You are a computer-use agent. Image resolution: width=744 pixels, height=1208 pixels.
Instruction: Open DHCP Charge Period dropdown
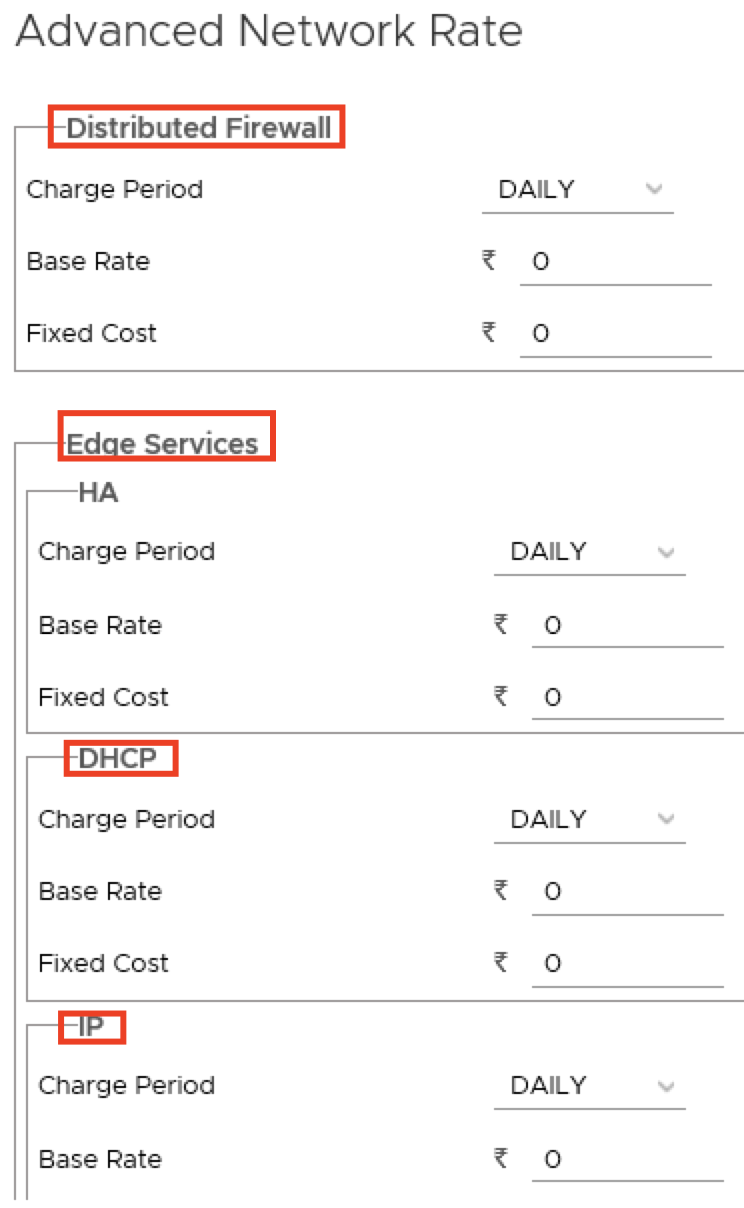(x=587, y=820)
